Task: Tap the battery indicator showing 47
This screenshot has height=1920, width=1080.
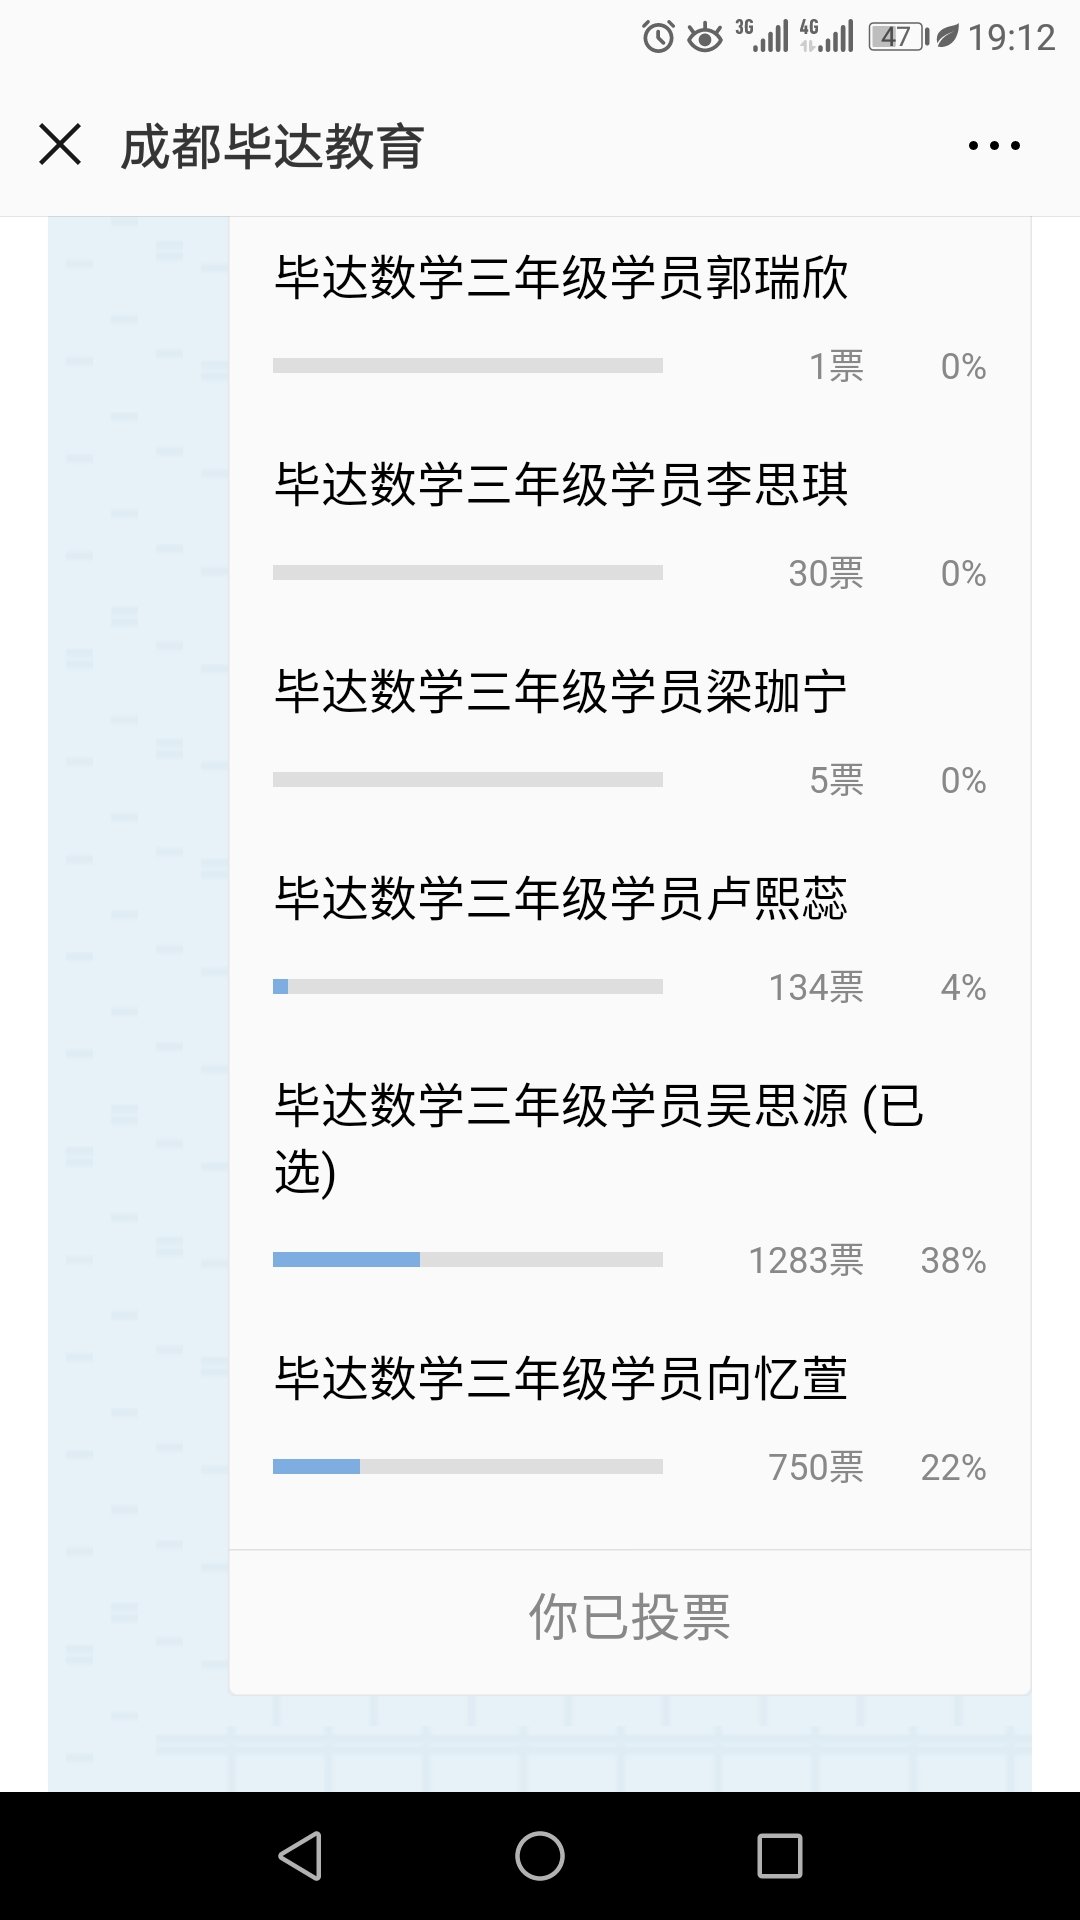Action: (898, 38)
